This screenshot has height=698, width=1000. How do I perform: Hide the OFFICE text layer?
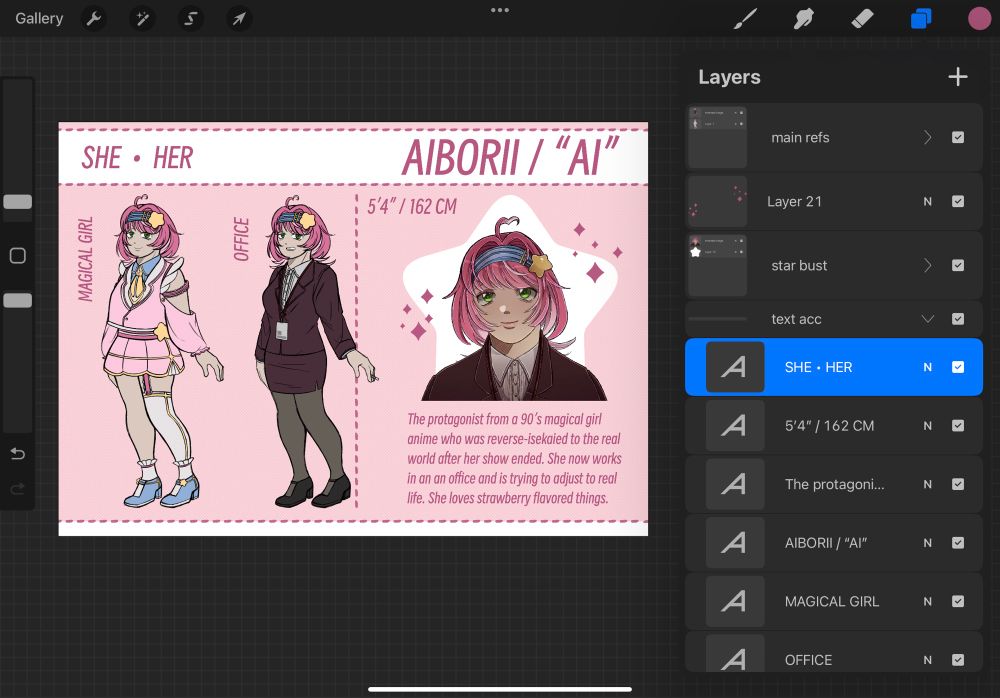tap(958, 660)
